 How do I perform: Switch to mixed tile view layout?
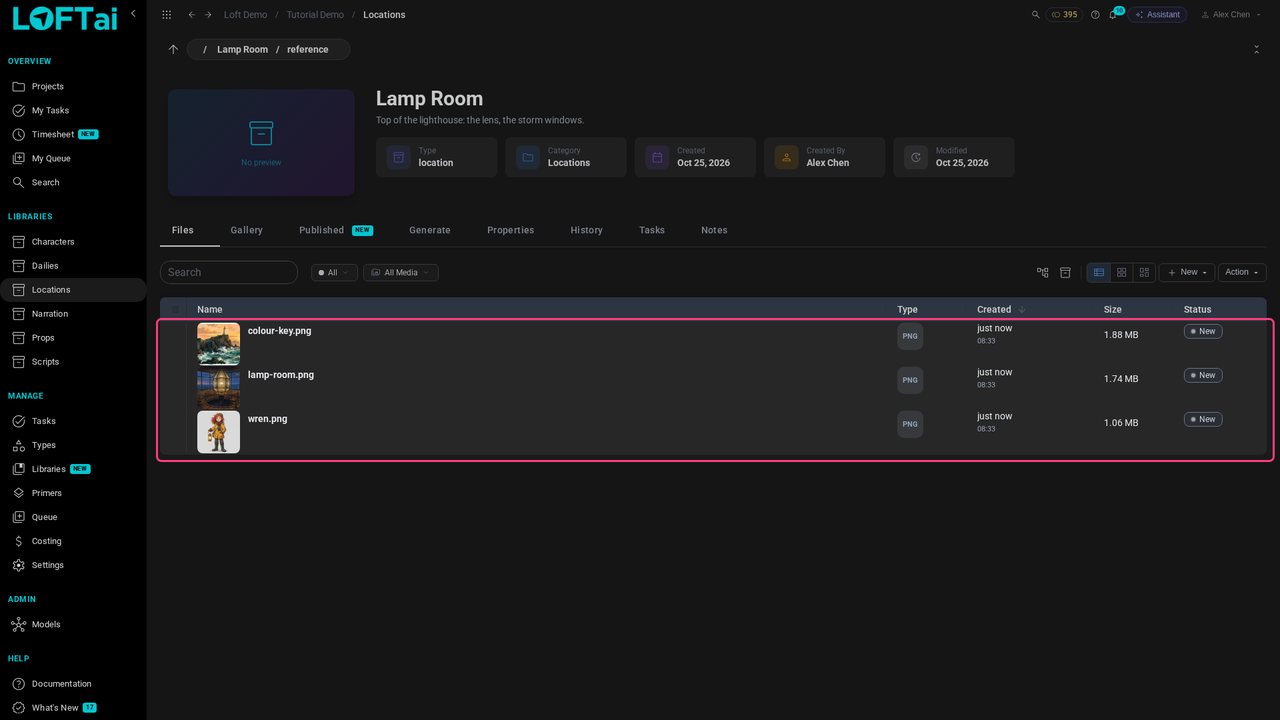[x=1144, y=272]
